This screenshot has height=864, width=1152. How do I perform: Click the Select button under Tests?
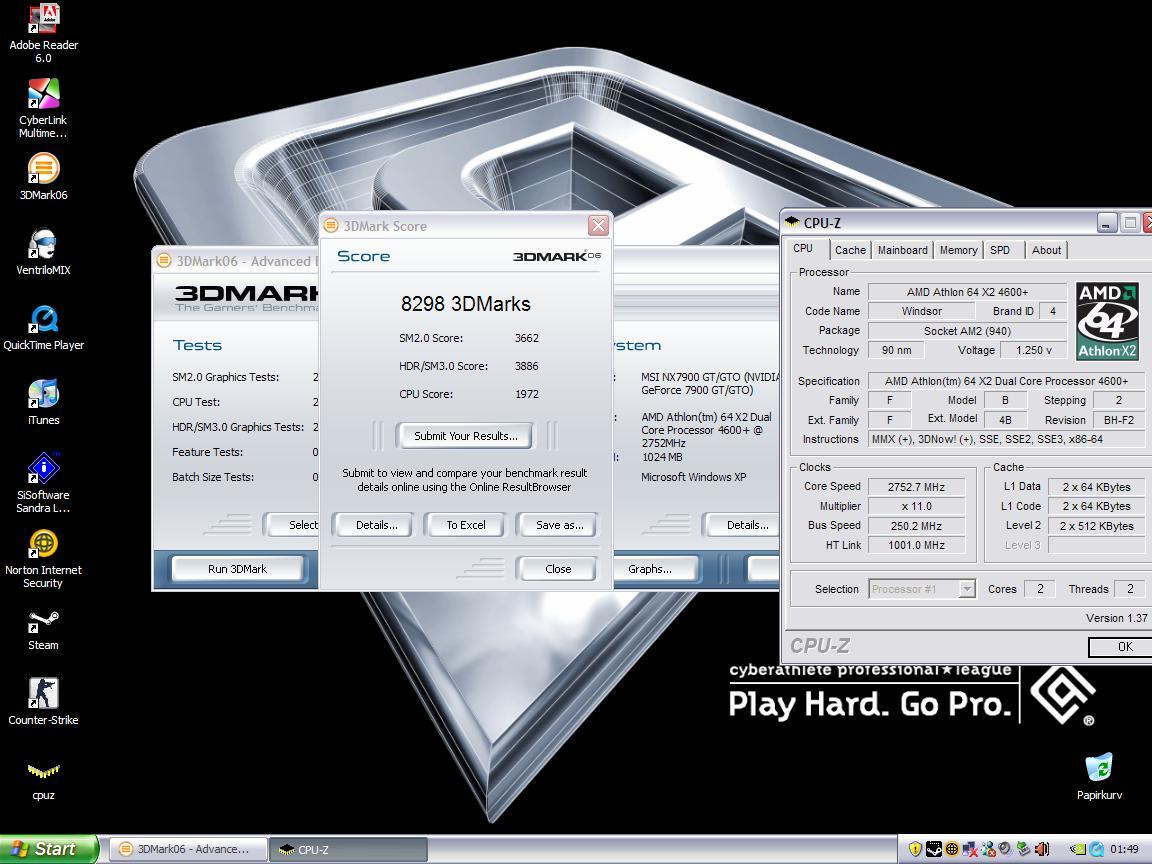(x=292, y=525)
